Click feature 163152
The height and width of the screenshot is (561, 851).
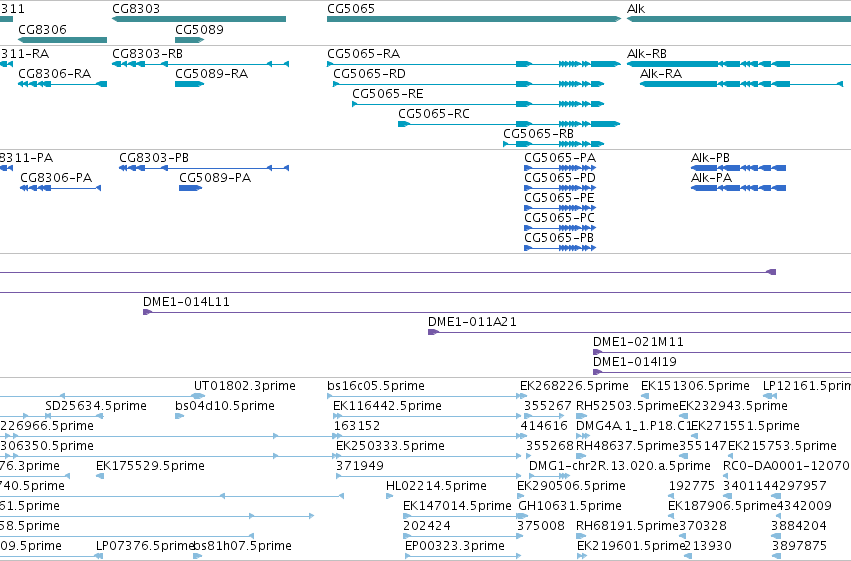click(x=357, y=426)
